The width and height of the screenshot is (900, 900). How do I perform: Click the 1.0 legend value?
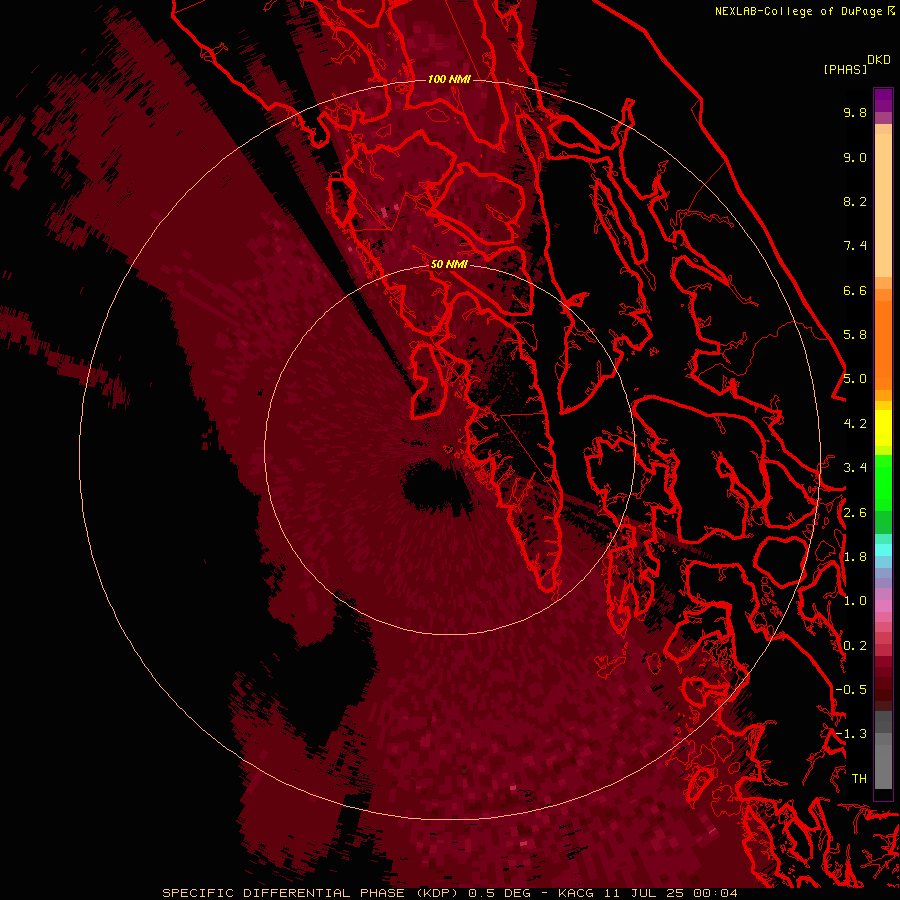pyautogui.click(x=855, y=601)
